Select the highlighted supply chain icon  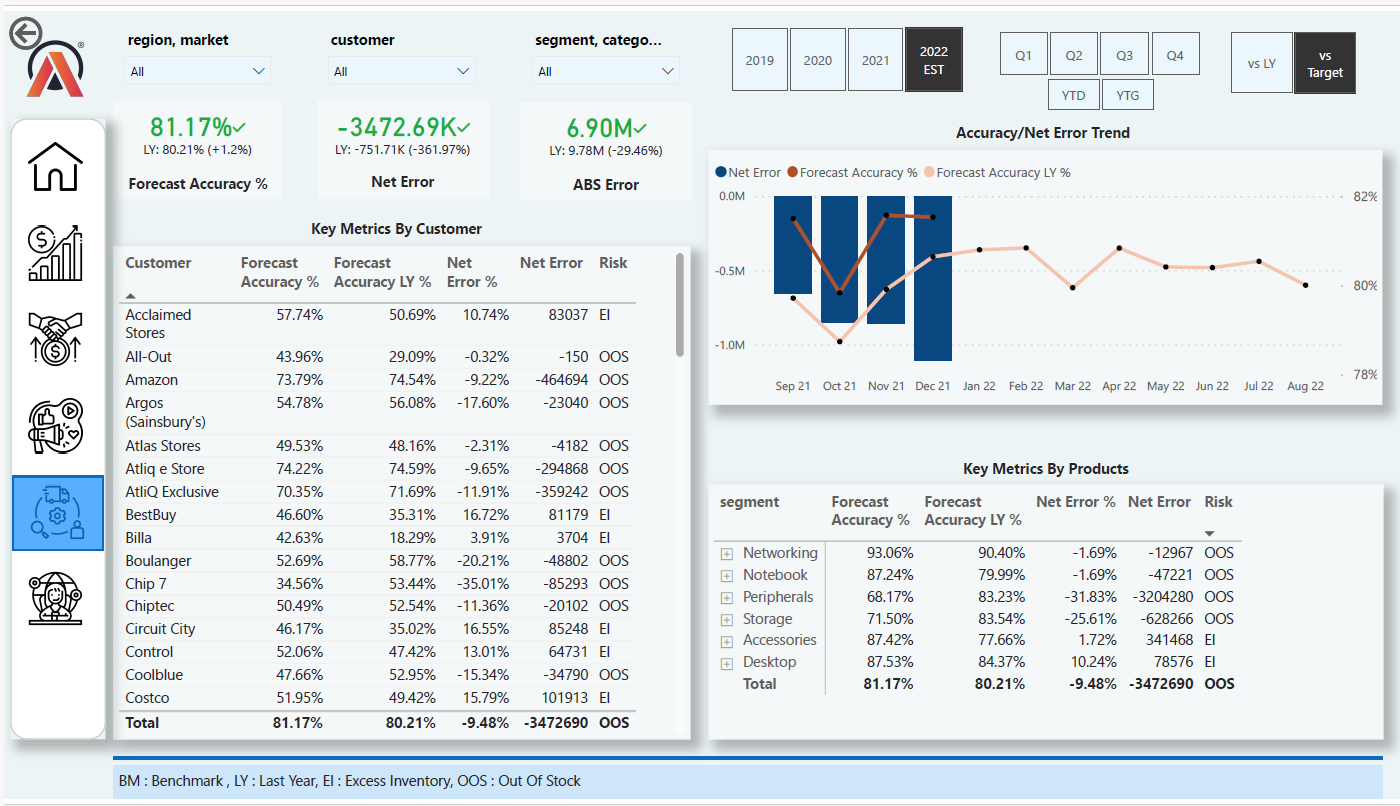[x=57, y=513]
